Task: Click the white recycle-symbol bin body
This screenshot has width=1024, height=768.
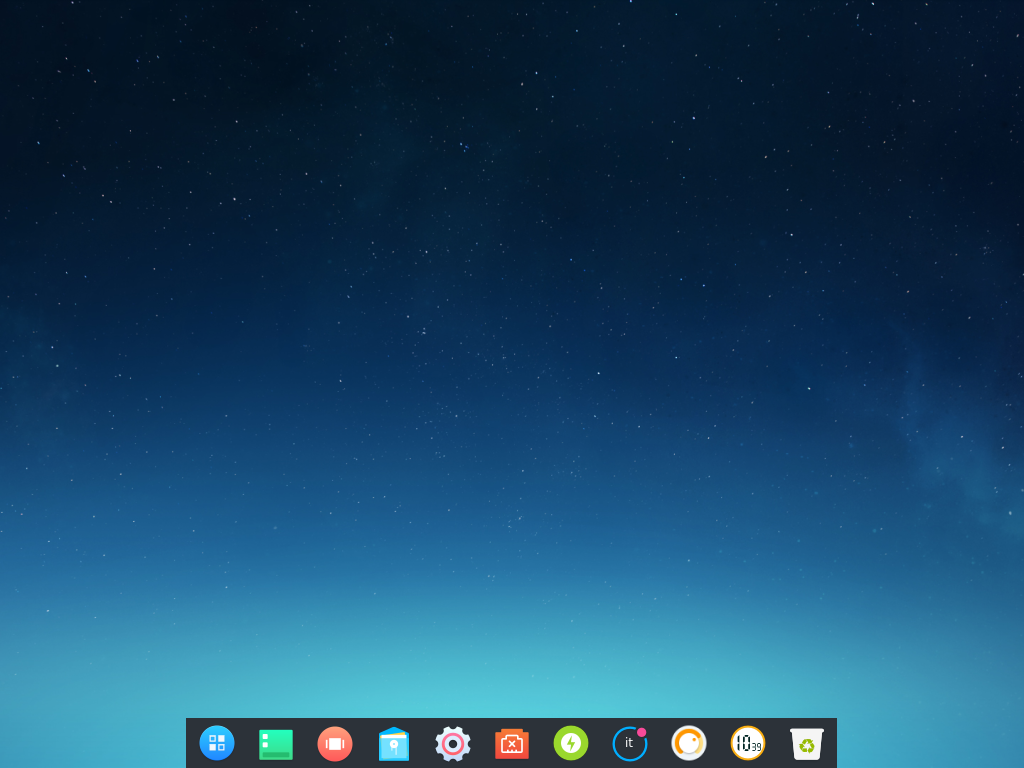Action: (807, 747)
